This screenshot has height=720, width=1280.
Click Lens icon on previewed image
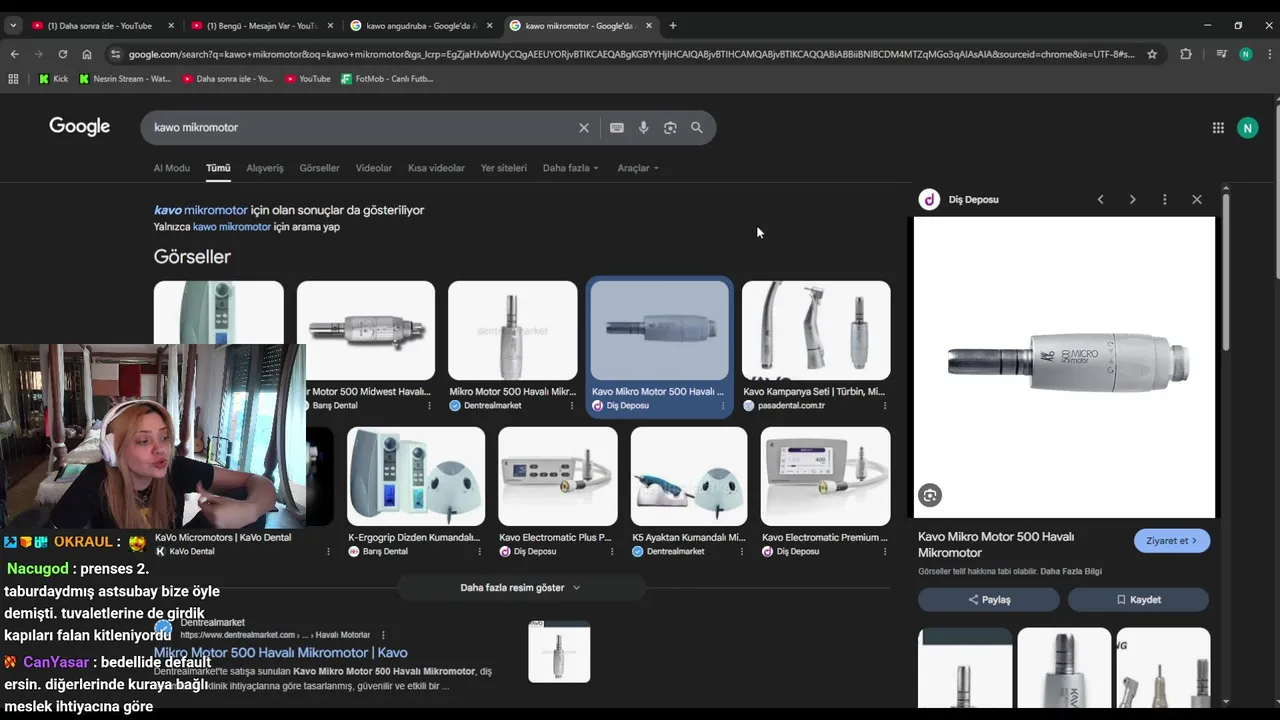click(x=930, y=495)
